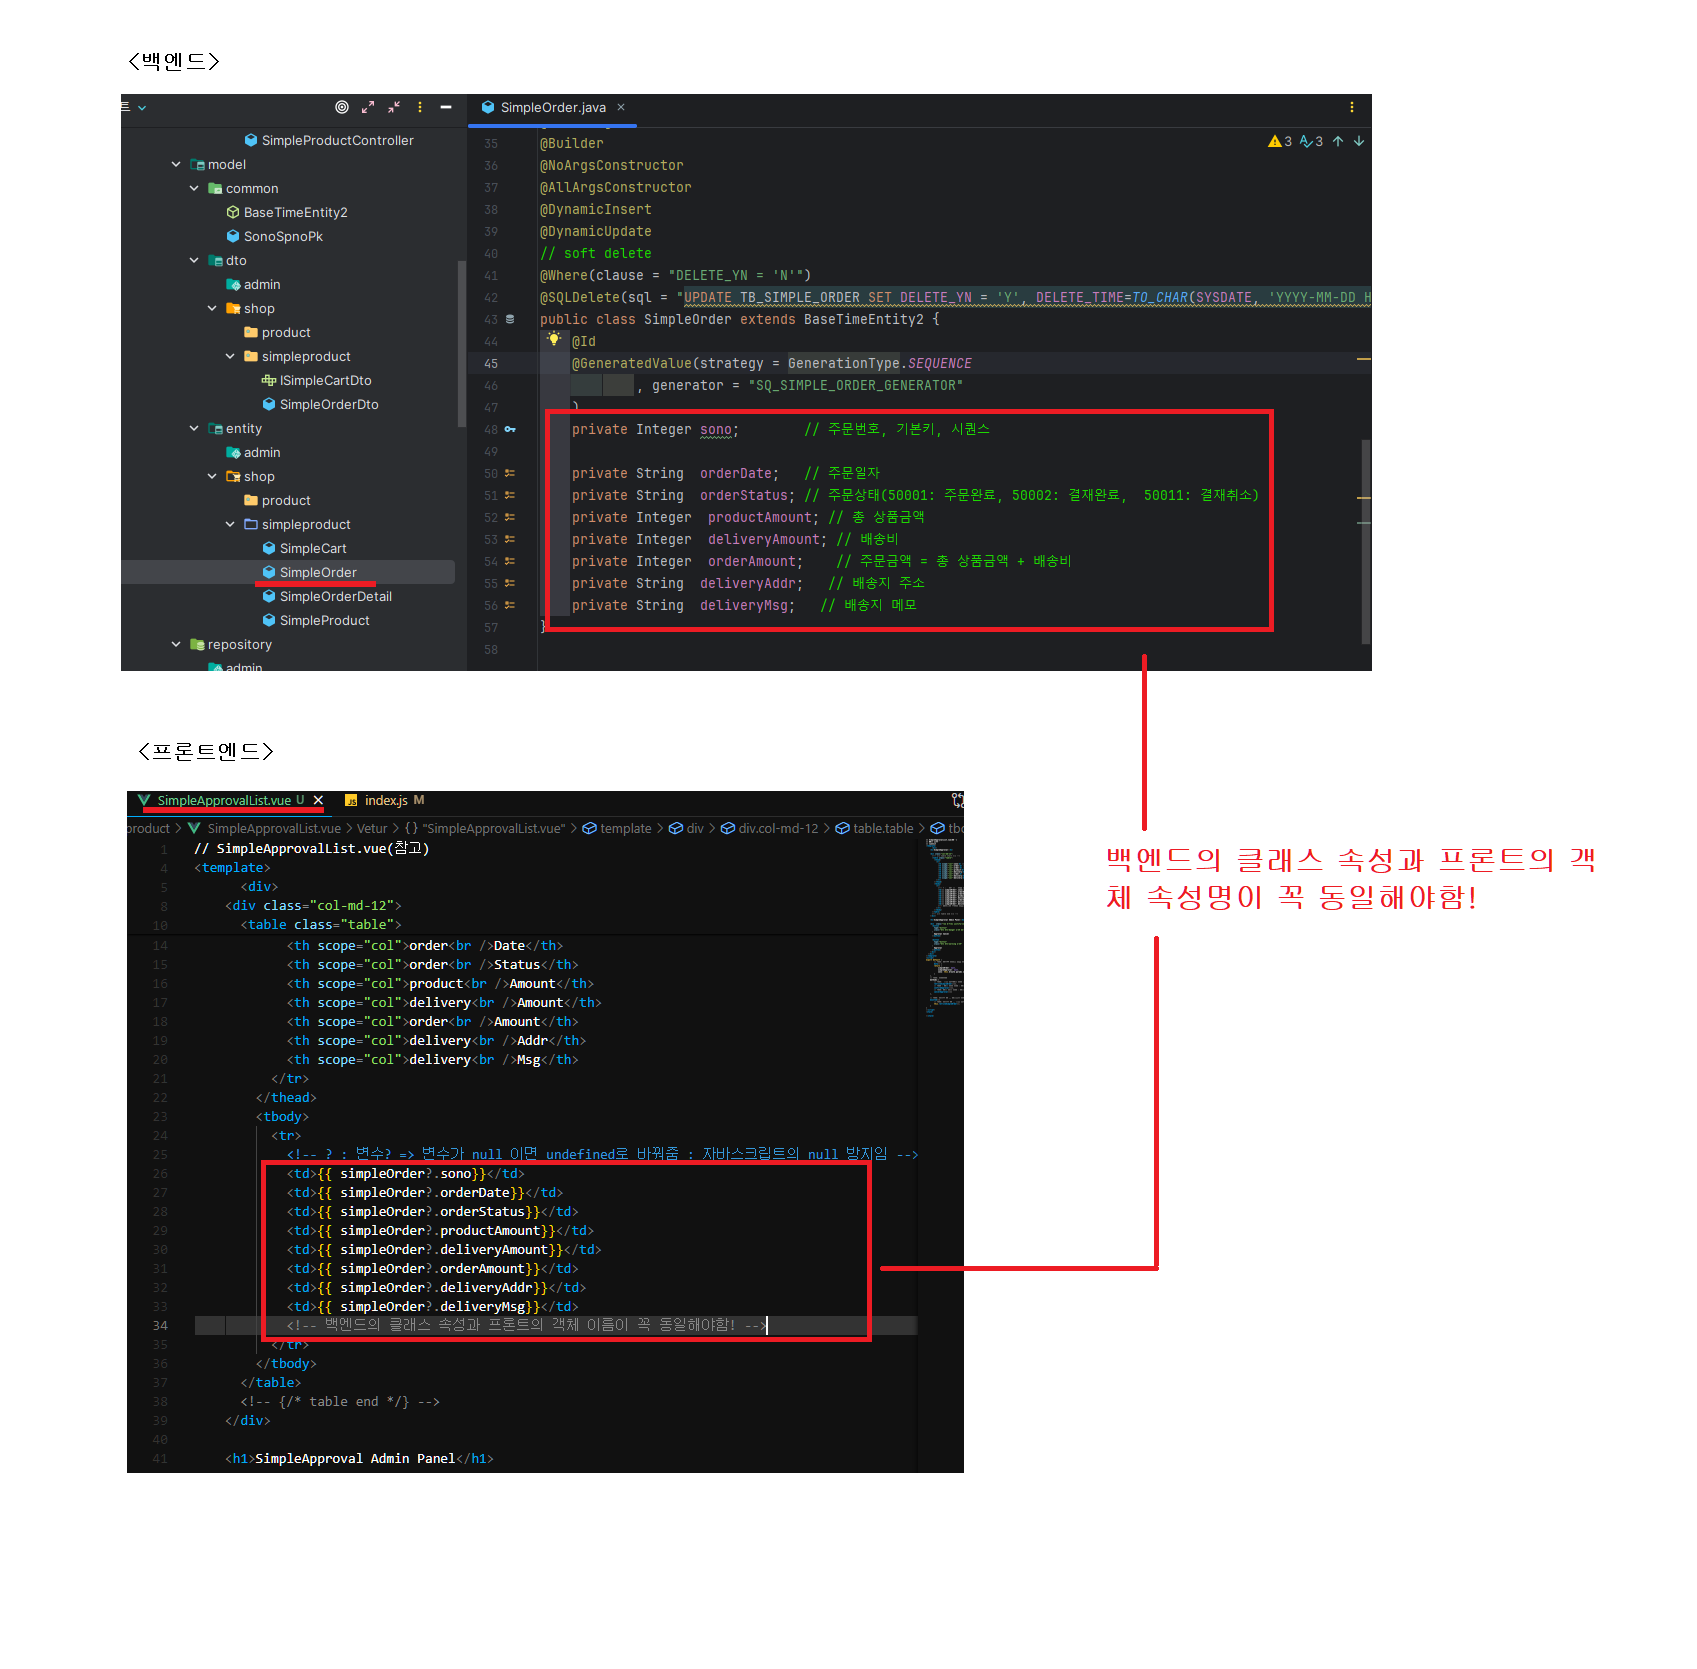Screen dimensions: 1697x1669
Task: Click the Select Opened File target icon
Action: pos(342,107)
